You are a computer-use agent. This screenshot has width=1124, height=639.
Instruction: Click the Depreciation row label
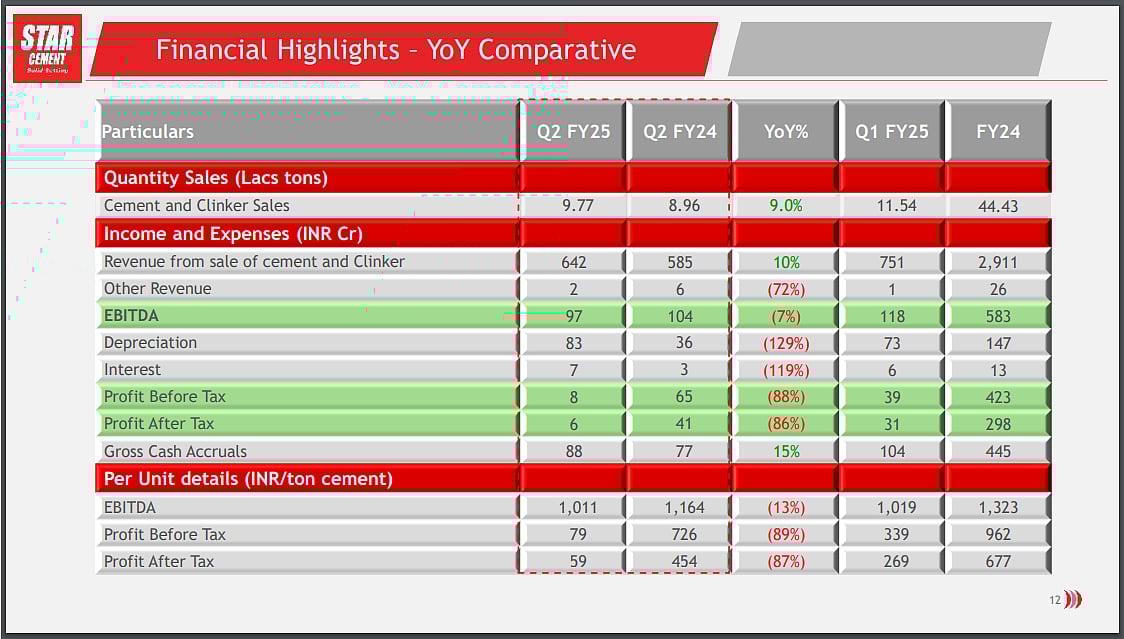click(150, 342)
